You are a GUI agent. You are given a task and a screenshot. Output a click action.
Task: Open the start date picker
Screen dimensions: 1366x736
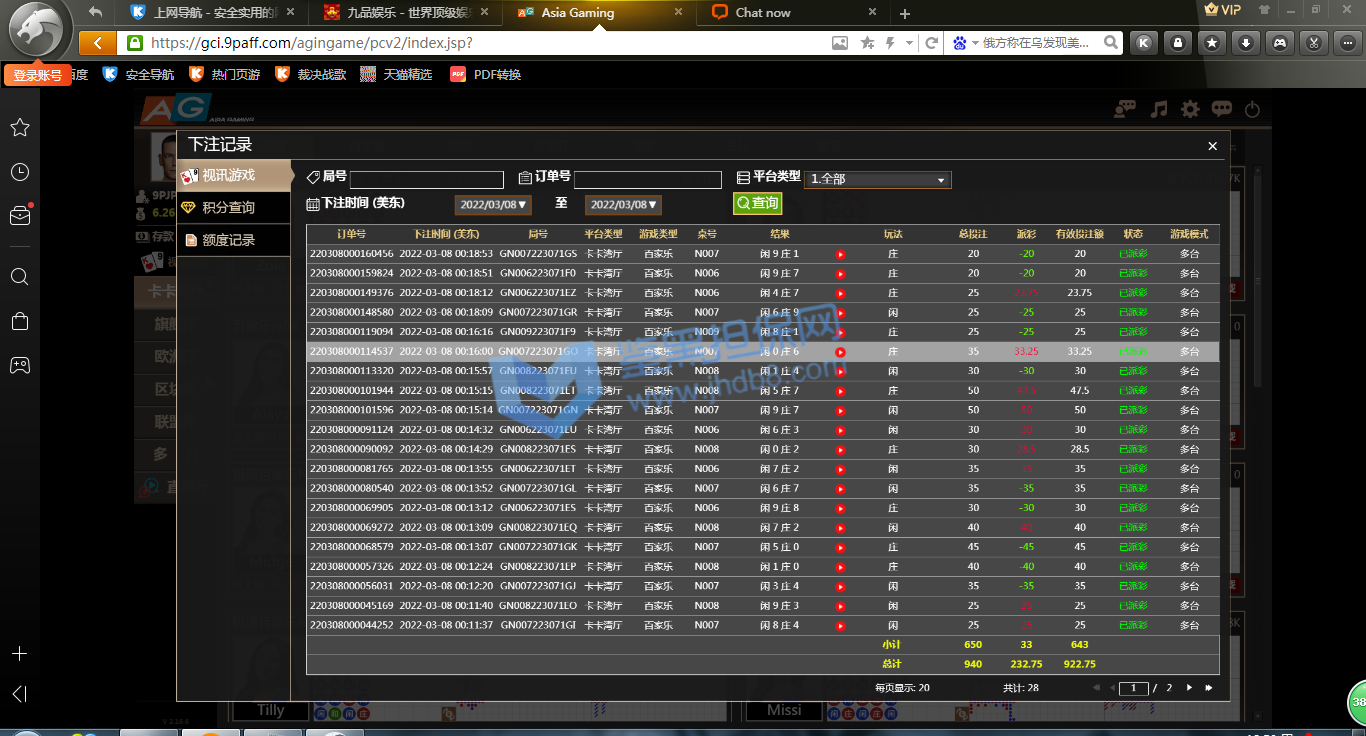click(493, 204)
